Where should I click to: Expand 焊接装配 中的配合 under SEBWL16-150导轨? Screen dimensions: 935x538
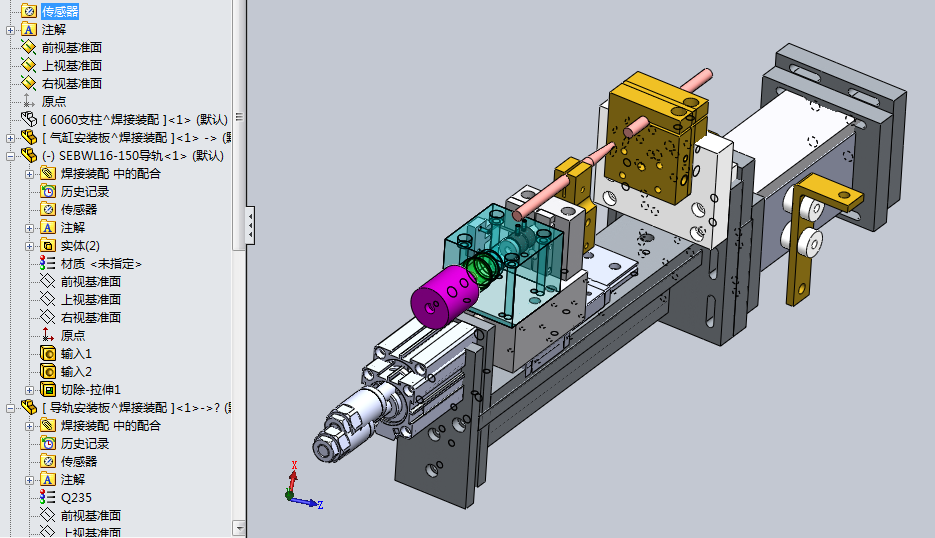pyautogui.click(x=29, y=174)
